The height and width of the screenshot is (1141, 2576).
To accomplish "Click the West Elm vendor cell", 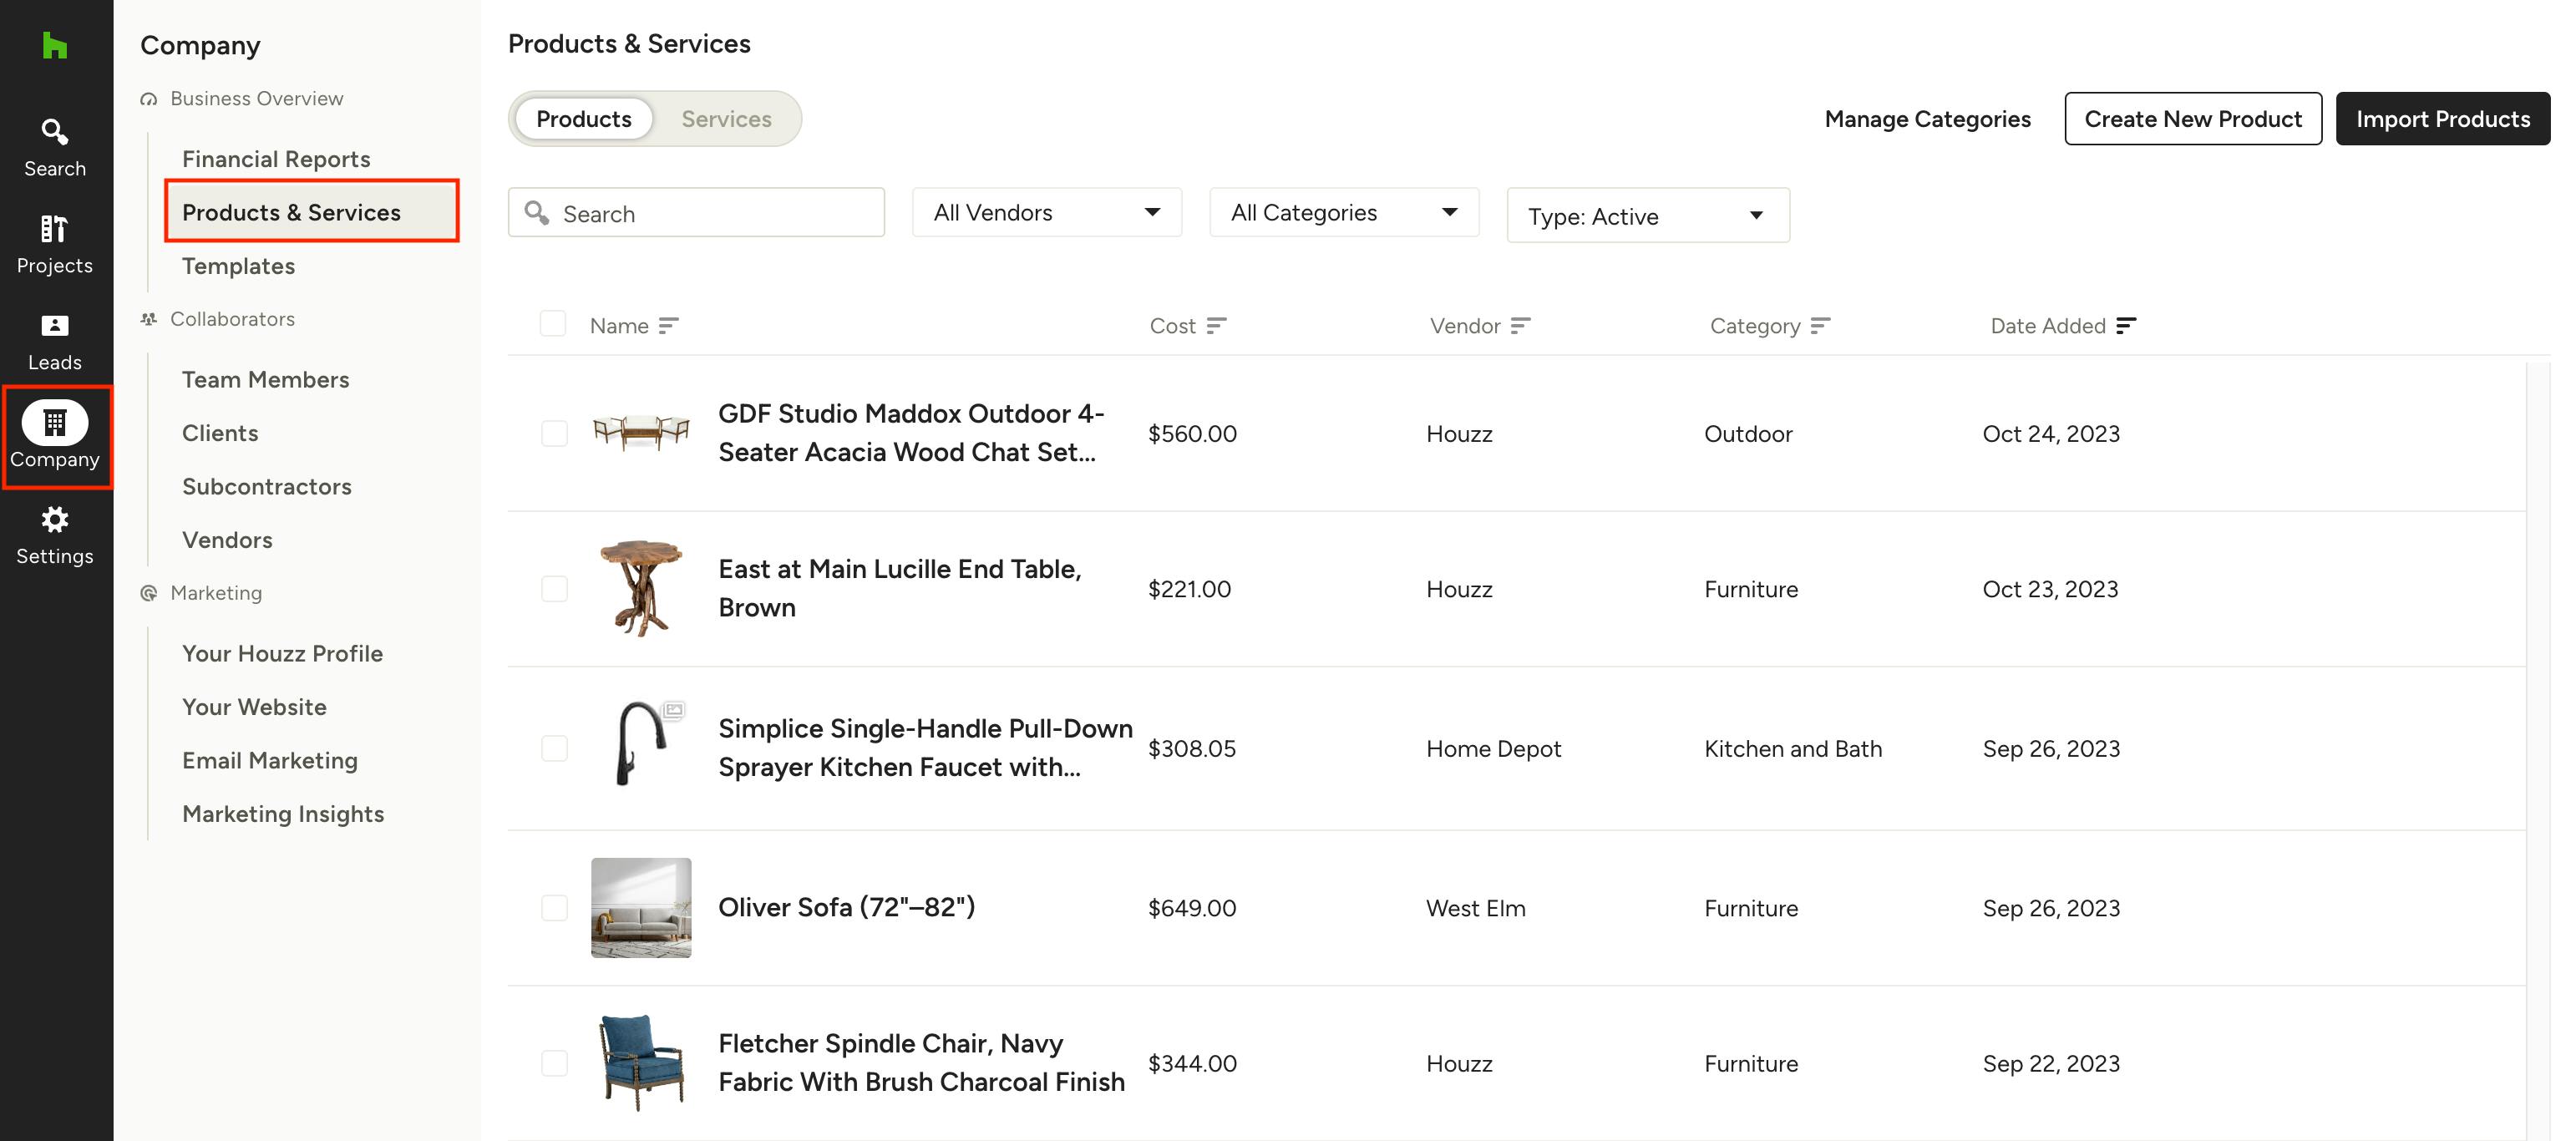I will coord(1475,908).
